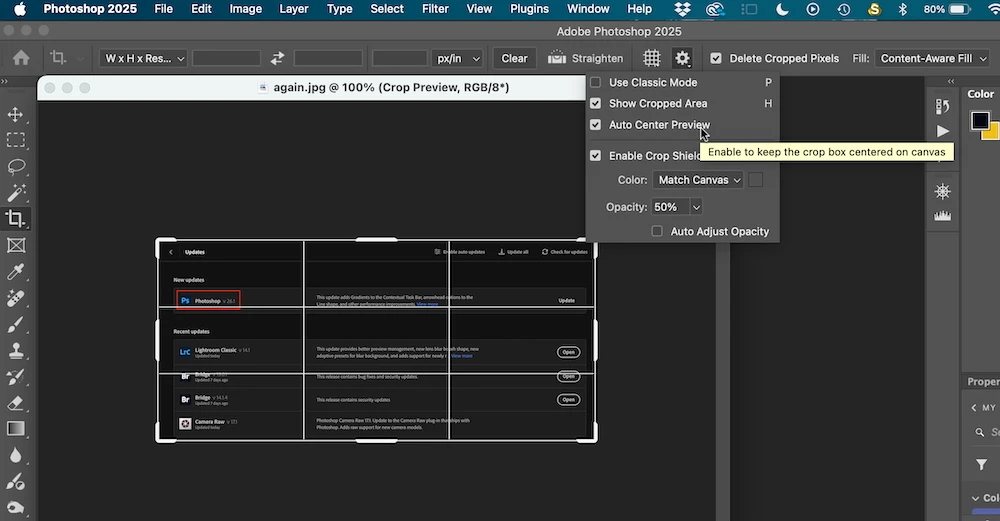Open the Match Canvas color dropdown

point(698,180)
